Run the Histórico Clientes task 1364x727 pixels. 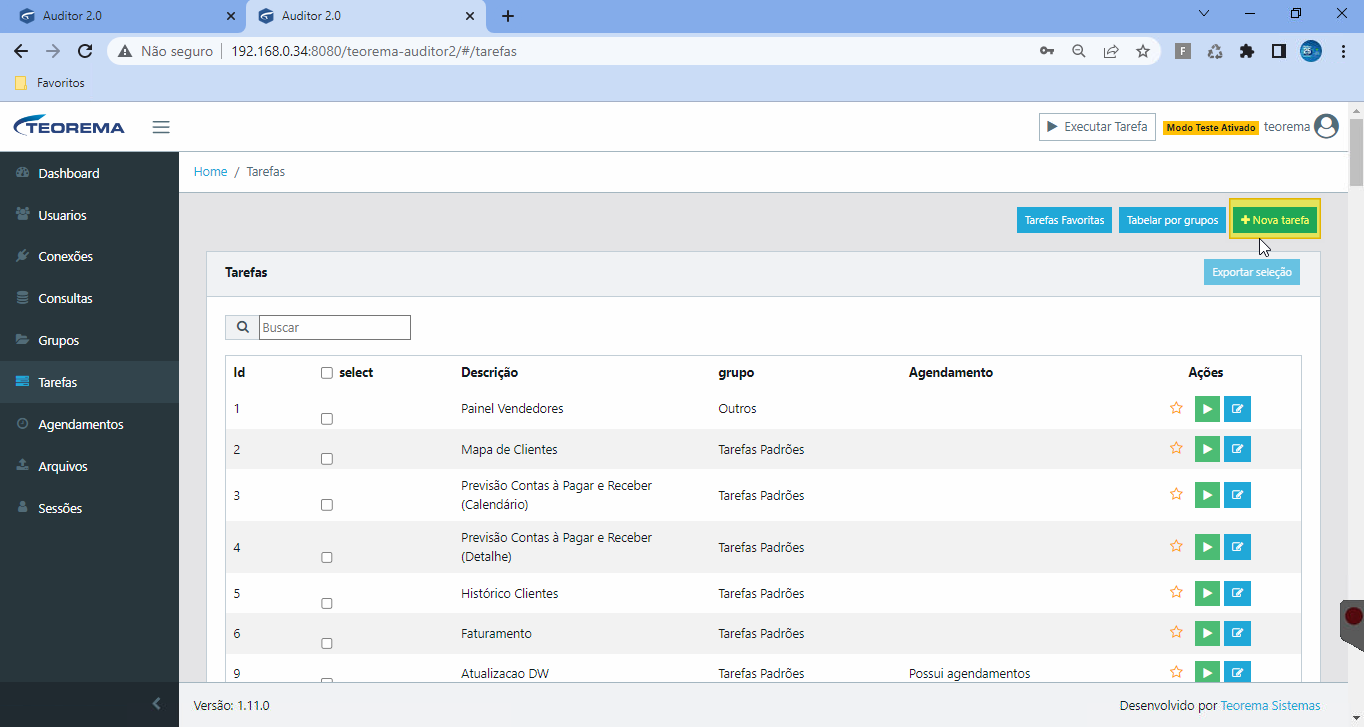pos(1207,593)
